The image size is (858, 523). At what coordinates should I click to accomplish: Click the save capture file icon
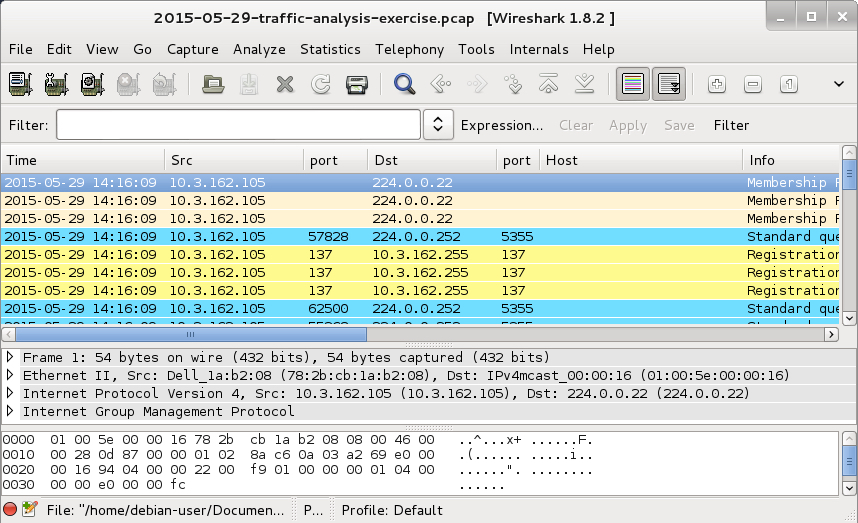(249, 84)
